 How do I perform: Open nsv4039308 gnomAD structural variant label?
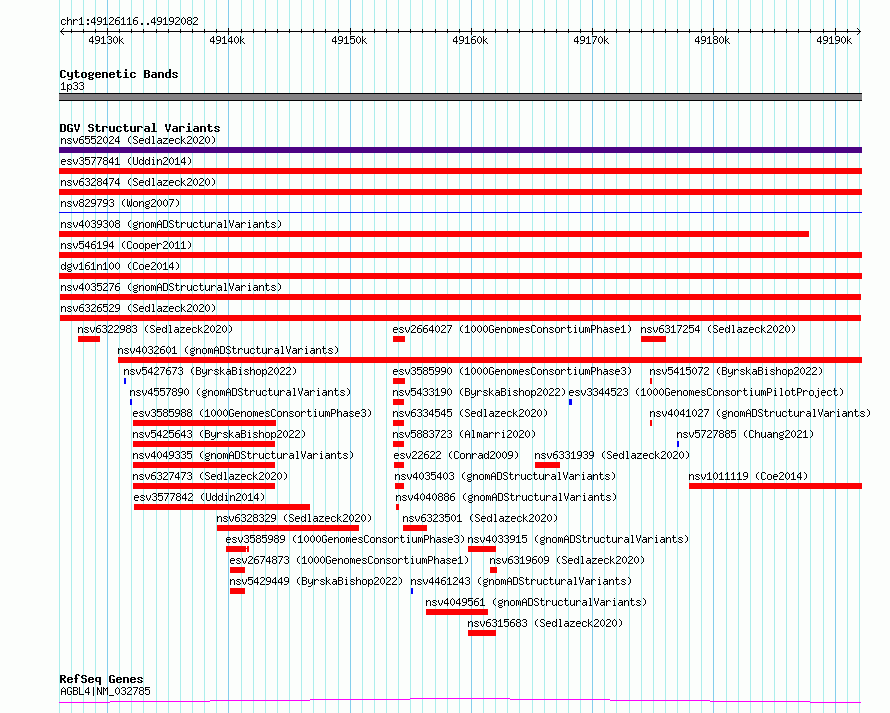[x=171, y=224]
